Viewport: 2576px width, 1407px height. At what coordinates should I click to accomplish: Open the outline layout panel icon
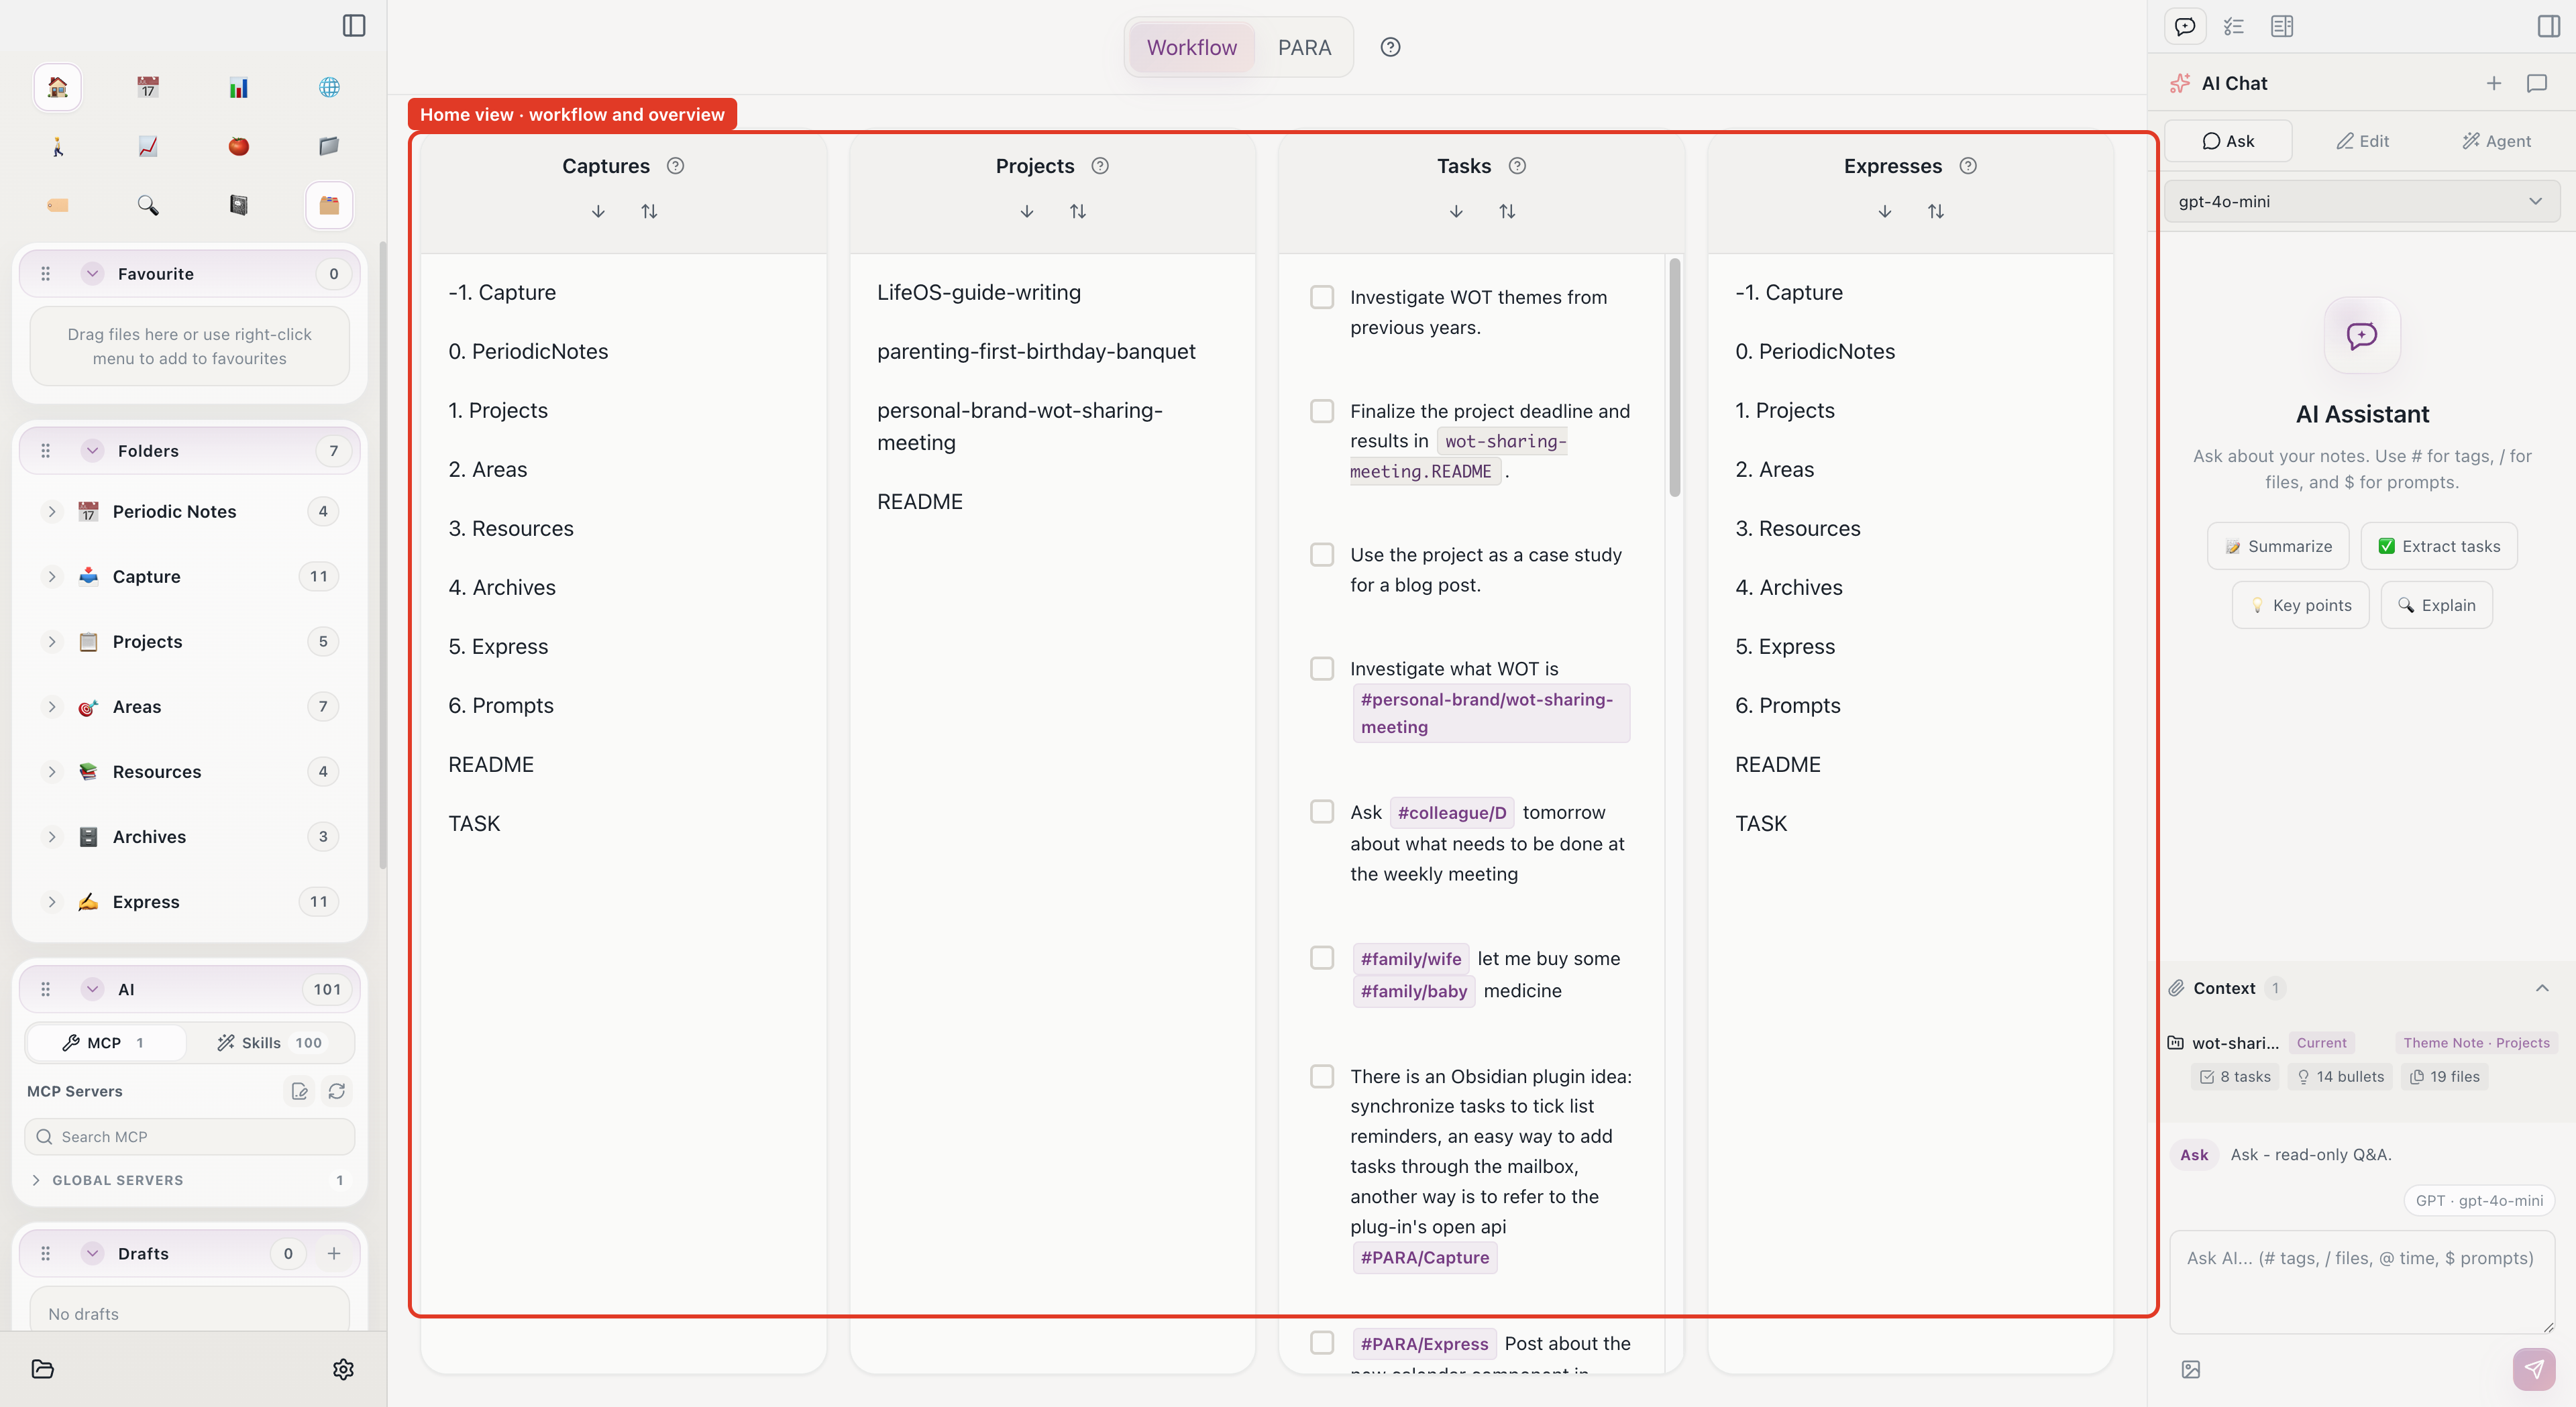tap(2281, 26)
